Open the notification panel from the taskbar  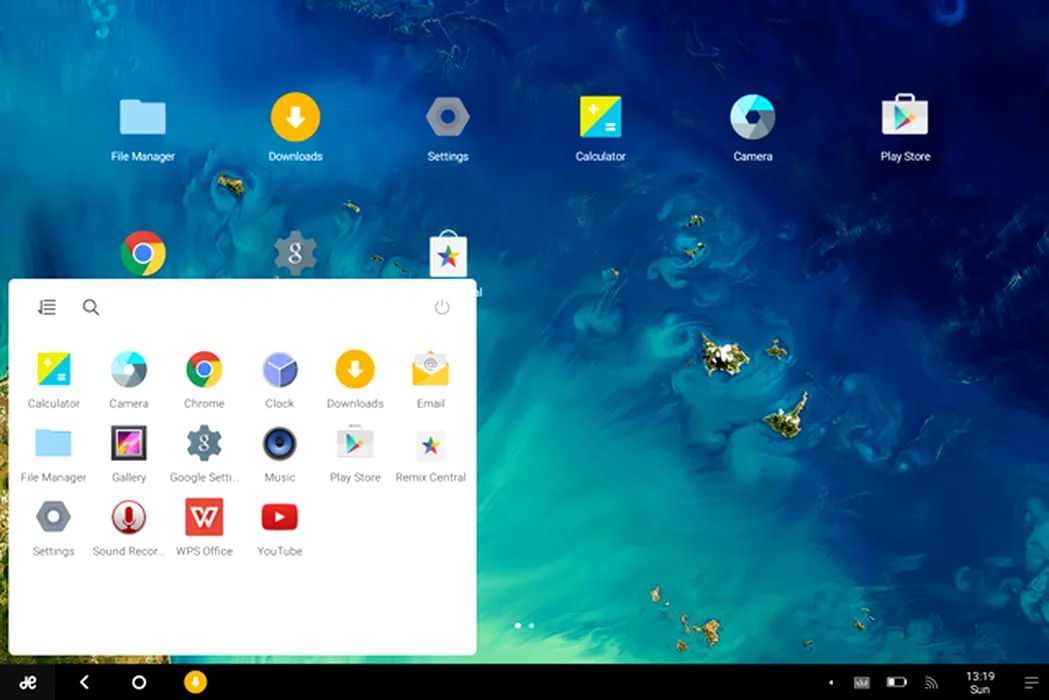point(1030,682)
